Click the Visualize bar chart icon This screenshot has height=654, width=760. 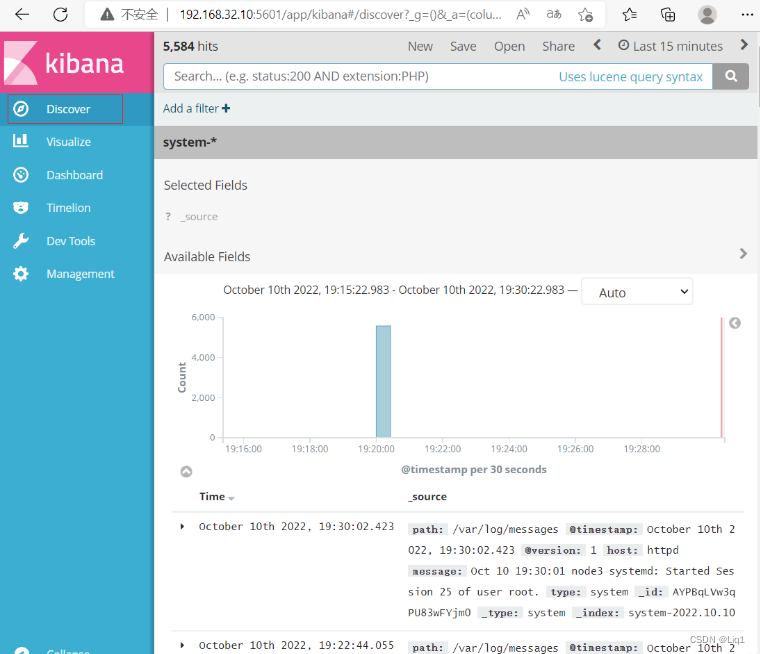(20, 141)
